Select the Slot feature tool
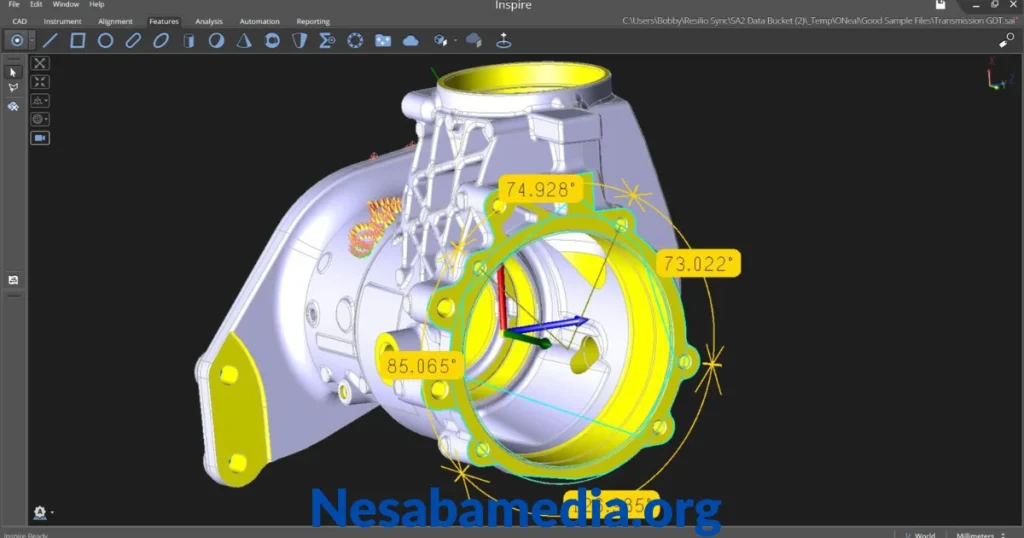This screenshot has height=538, width=1024. [x=133, y=40]
